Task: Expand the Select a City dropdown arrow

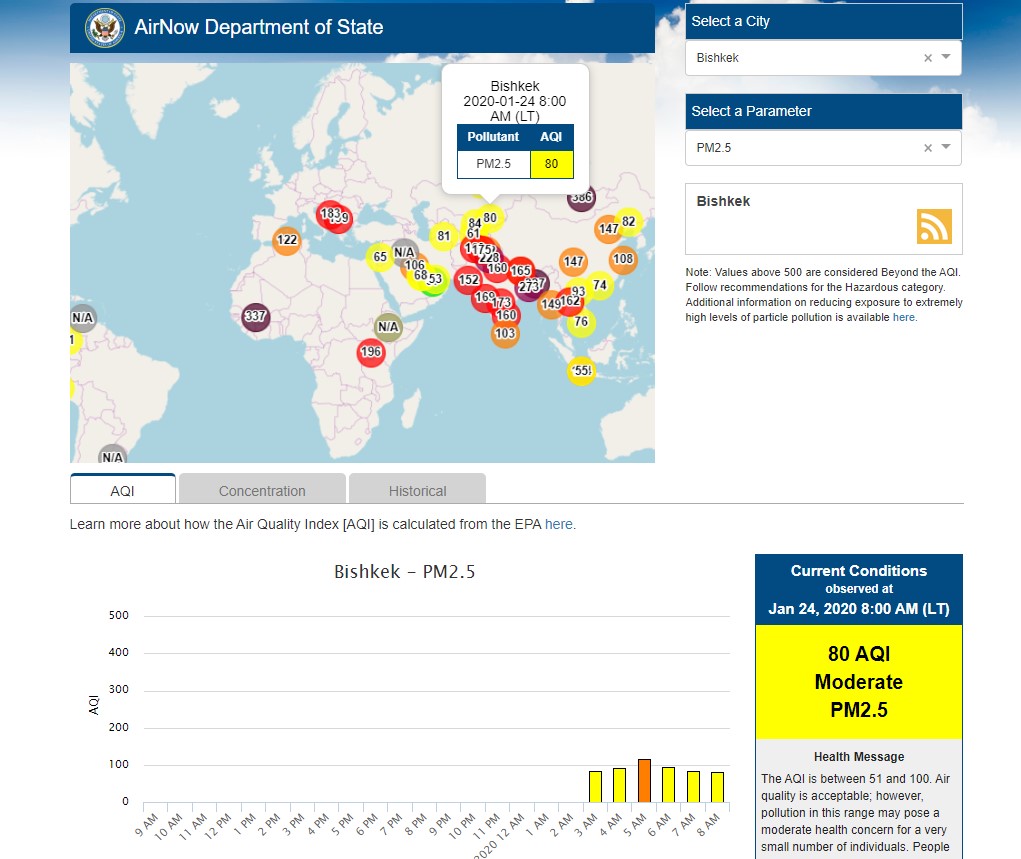Action: click(x=946, y=58)
